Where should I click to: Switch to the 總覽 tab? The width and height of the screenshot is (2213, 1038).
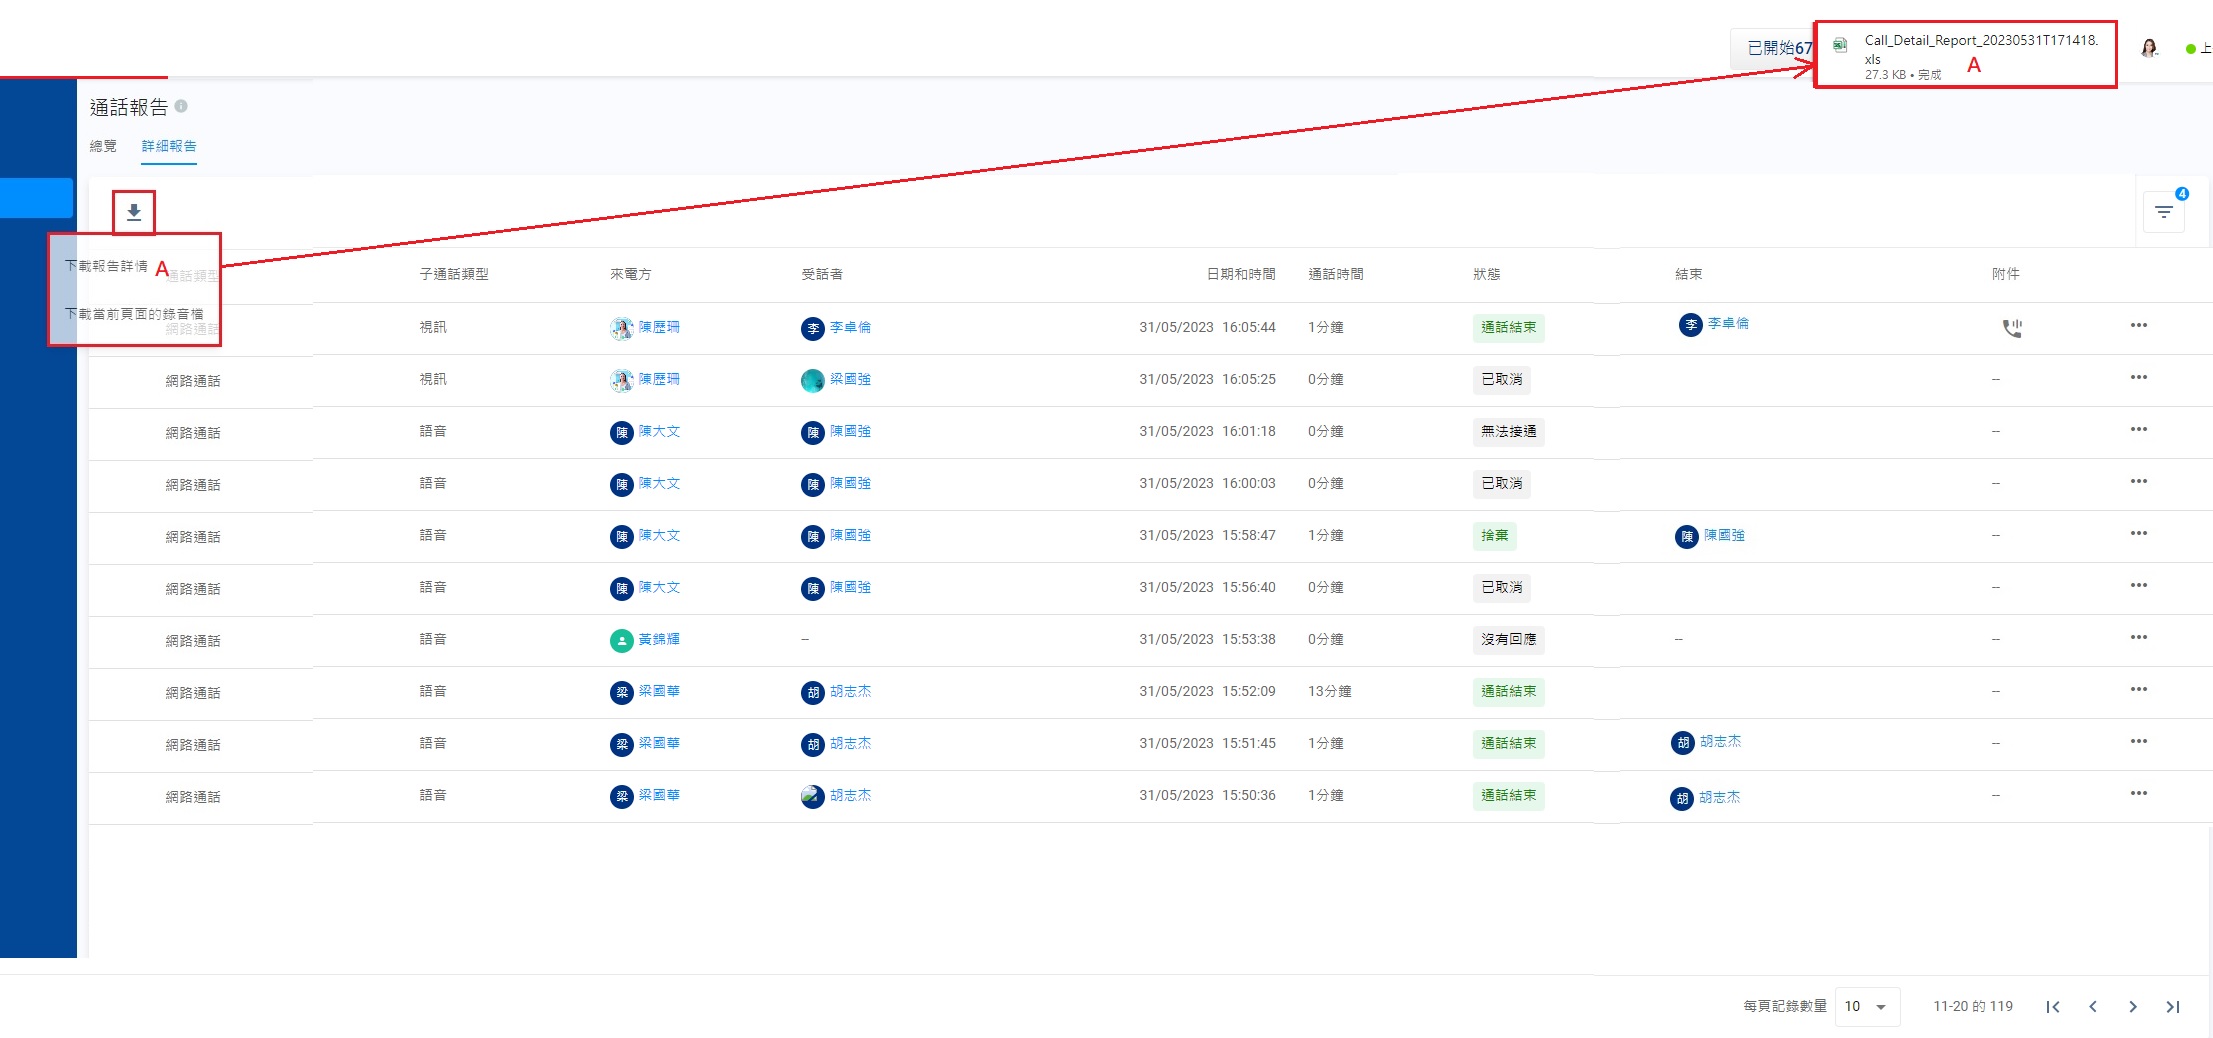pos(103,146)
